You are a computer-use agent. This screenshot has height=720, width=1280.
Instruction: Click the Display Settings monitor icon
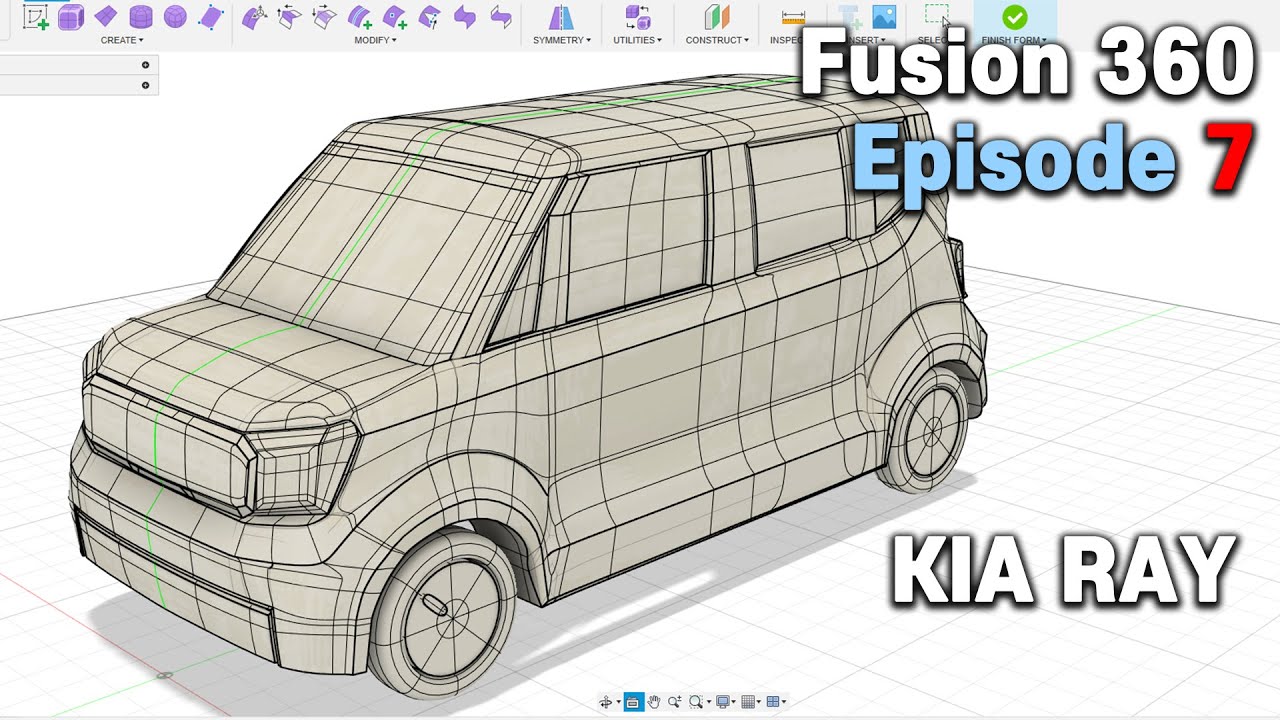(722, 702)
